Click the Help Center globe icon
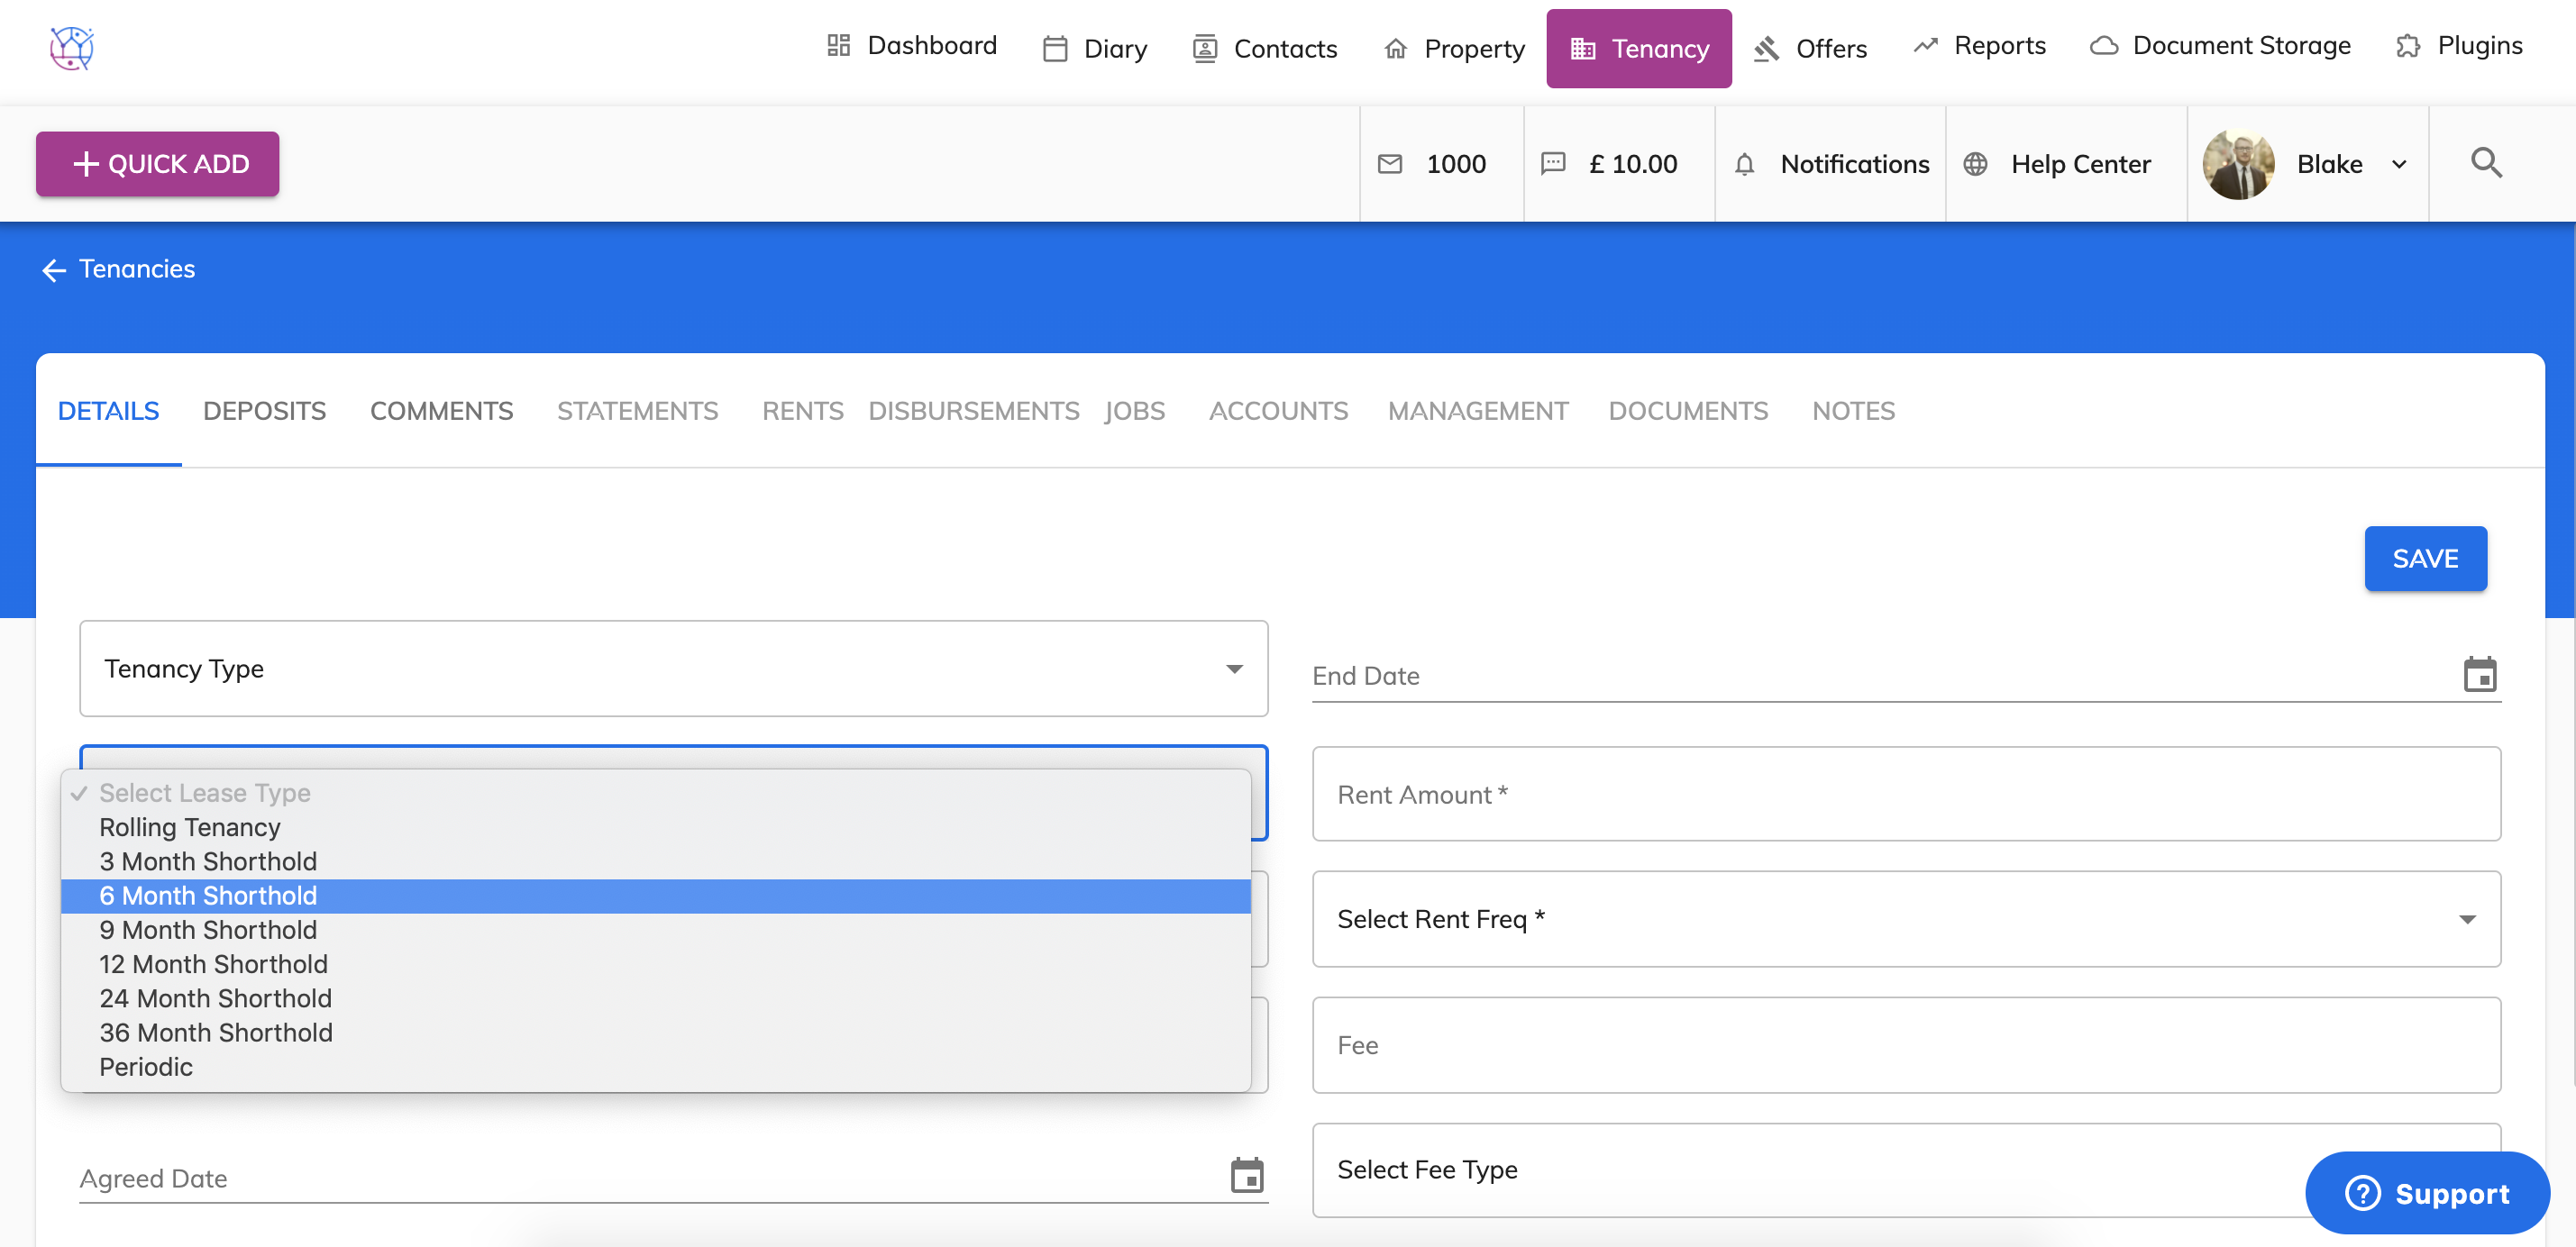This screenshot has height=1247, width=2576. (x=1975, y=164)
